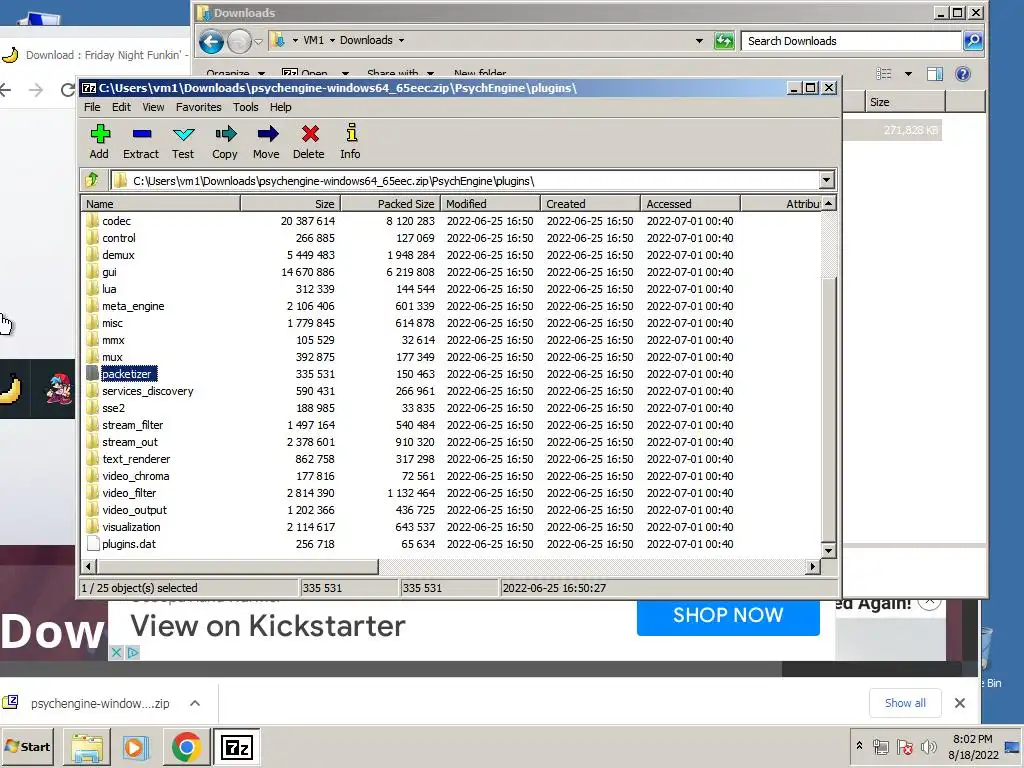Open the psychengine zip download options chevron

(x=195, y=703)
